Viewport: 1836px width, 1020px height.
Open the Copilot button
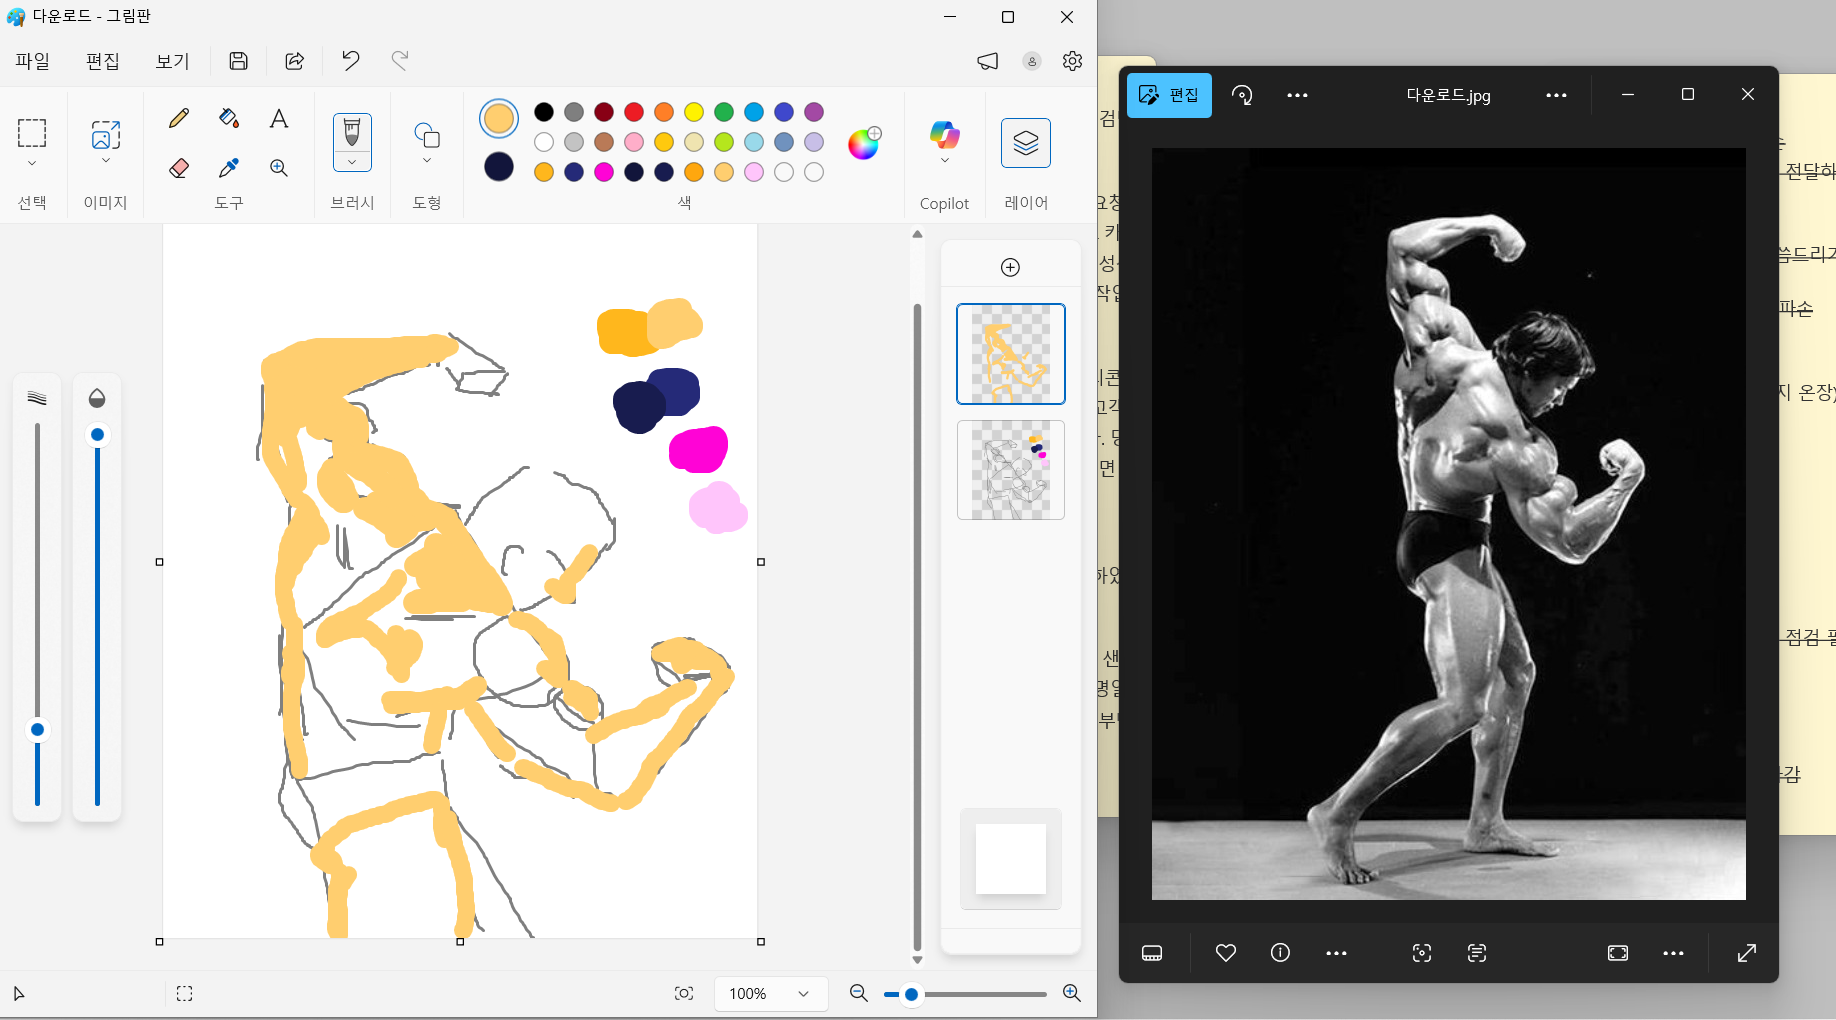(x=944, y=135)
